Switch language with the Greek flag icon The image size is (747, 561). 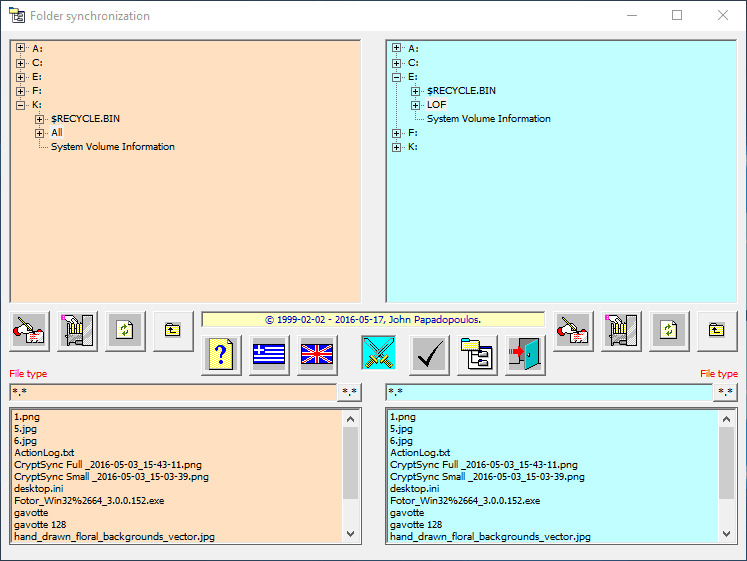coord(269,355)
